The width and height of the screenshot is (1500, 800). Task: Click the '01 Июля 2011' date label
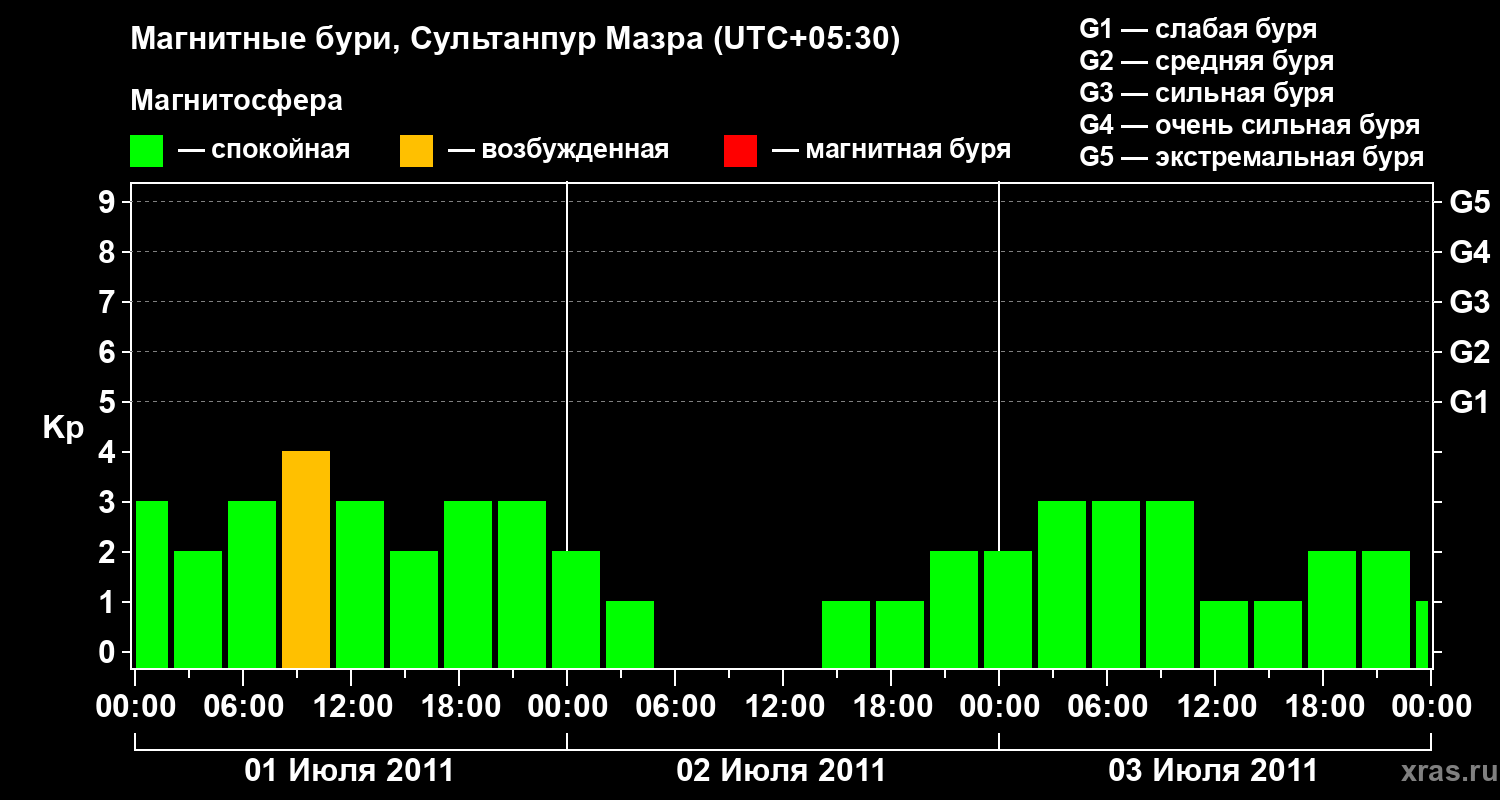pyautogui.click(x=350, y=771)
